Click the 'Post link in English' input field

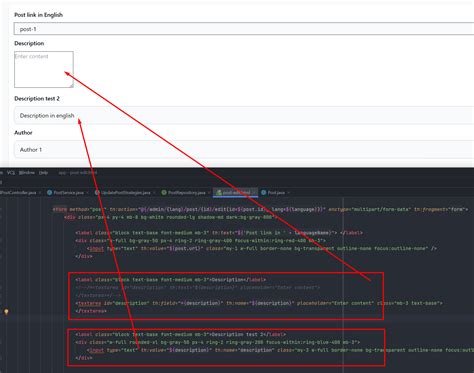coord(244,29)
